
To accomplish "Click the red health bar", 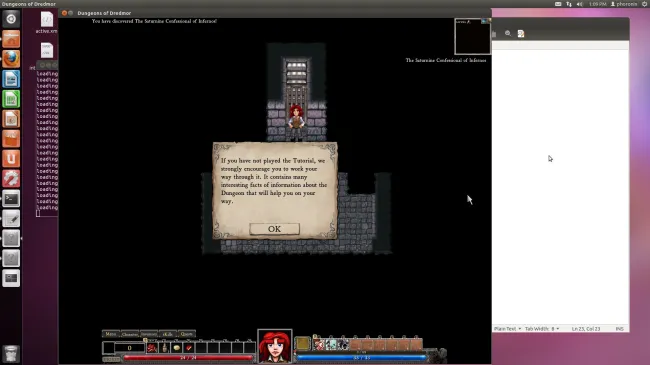I will [x=188, y=358].
